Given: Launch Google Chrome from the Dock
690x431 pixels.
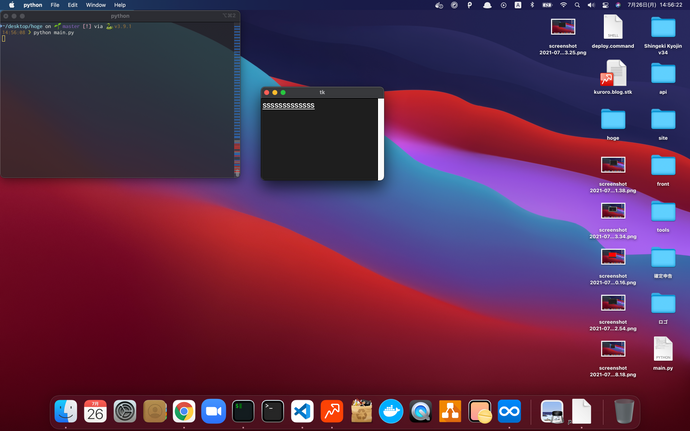Looking at the screenshot, I should click(x=184, y=411).
